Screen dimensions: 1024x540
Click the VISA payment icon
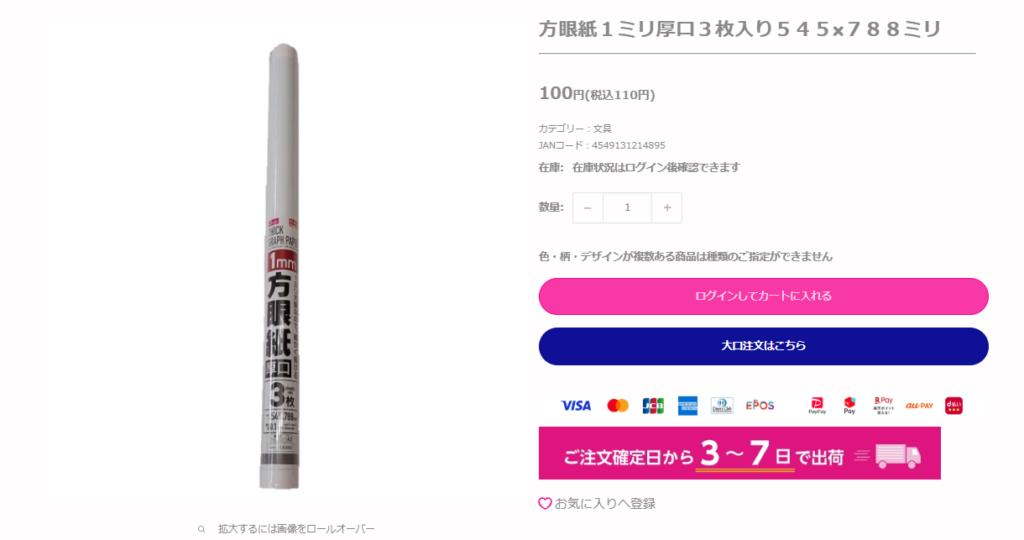576,405
